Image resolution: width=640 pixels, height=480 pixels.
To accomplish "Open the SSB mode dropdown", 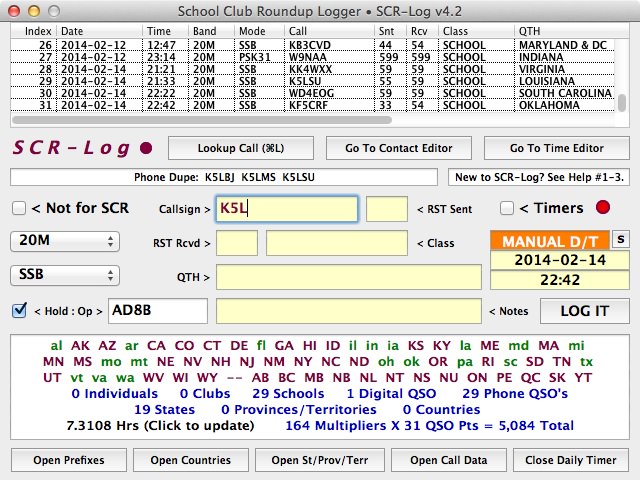I will tap(64, 275).
